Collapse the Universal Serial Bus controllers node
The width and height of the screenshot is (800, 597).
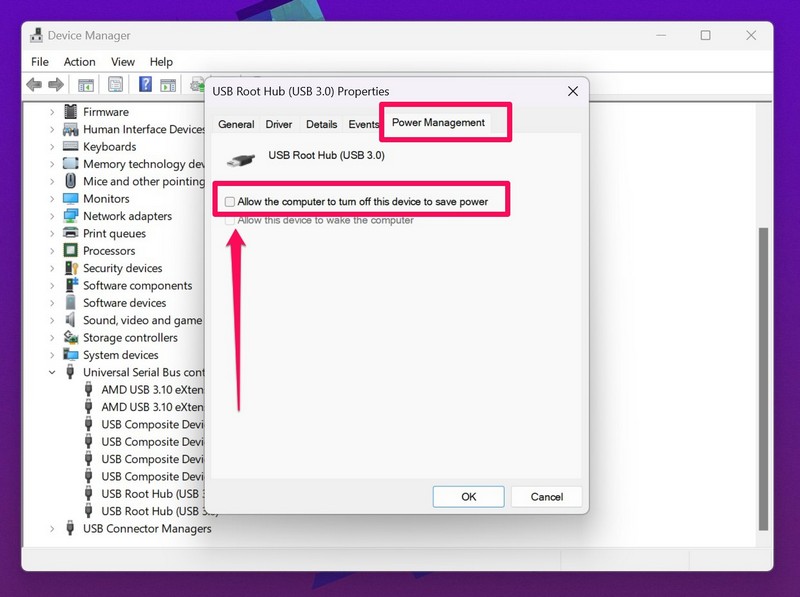tap(52, 373)
